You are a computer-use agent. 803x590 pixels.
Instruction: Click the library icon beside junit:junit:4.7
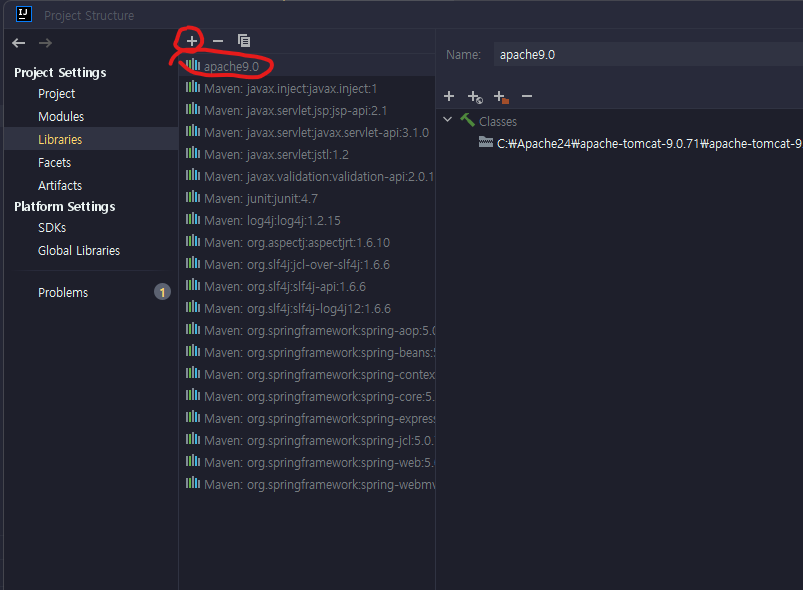tap(193, 197)
